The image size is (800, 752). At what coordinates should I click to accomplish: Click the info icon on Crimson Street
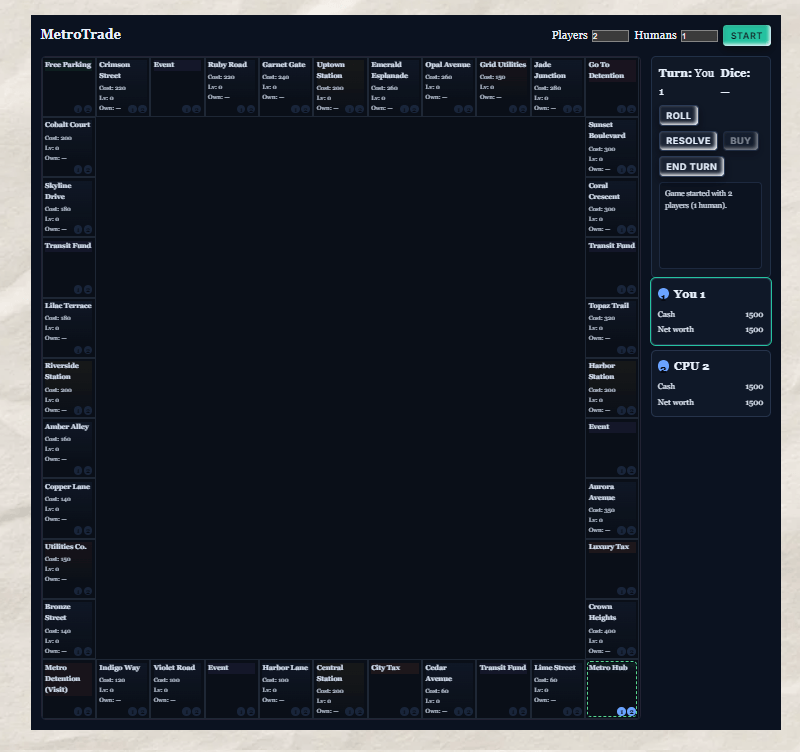click(x=134, y=109)
